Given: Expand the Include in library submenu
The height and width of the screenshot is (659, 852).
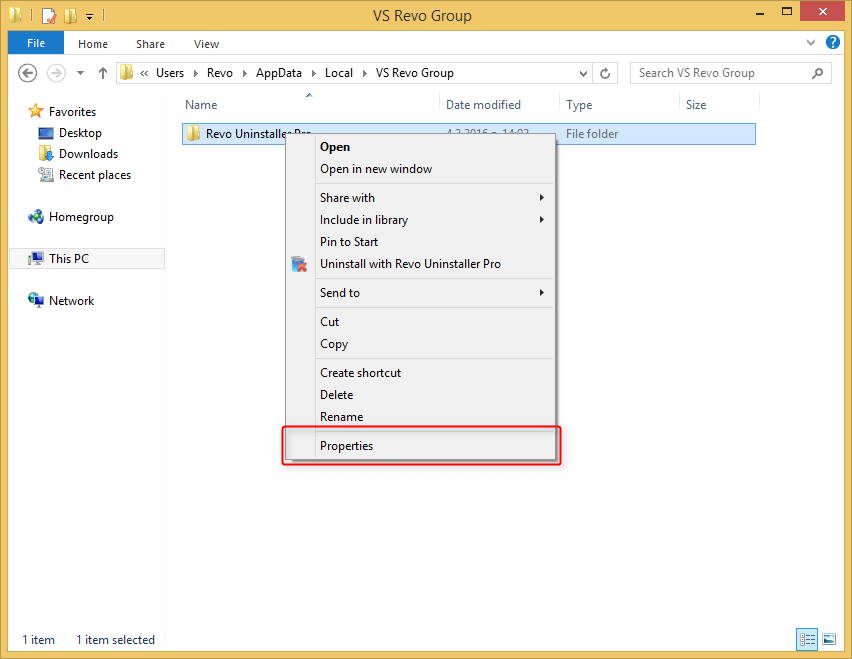Looking at the screenshot, I should point(420,220).
